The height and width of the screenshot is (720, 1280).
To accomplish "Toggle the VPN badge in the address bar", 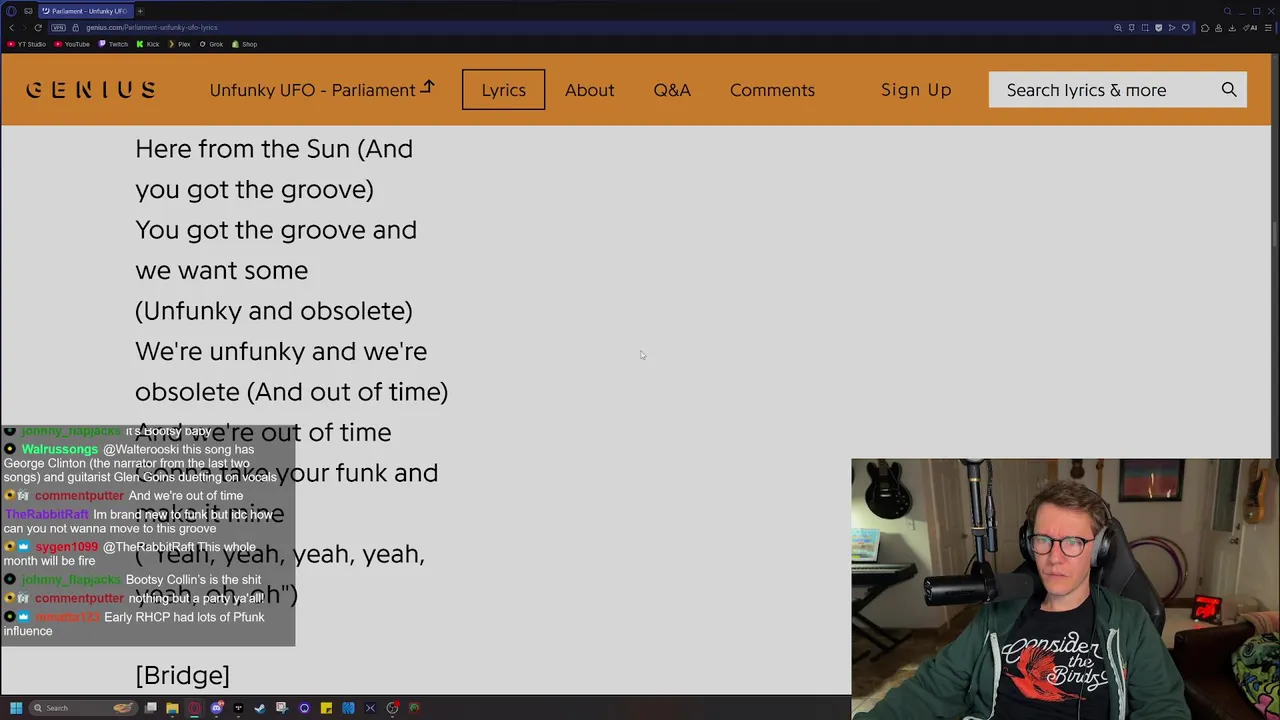I will (x=58, y=28).
